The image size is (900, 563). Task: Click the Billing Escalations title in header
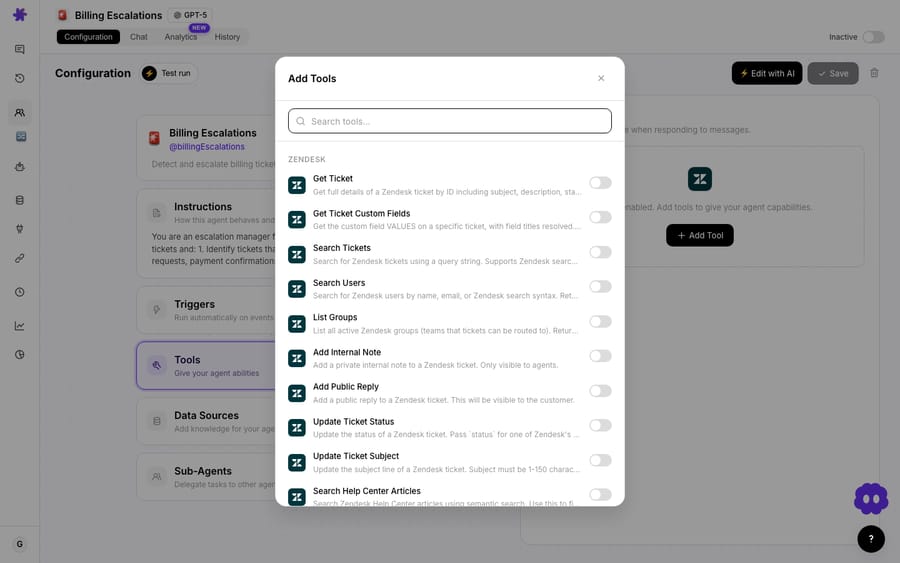(118, 15)
